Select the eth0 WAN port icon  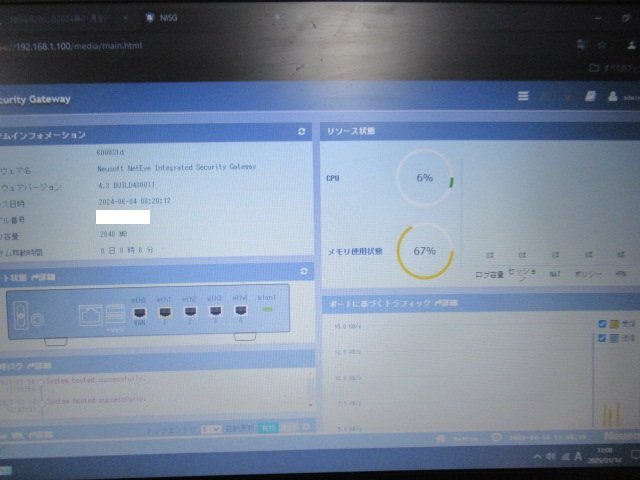pos(140,313)
